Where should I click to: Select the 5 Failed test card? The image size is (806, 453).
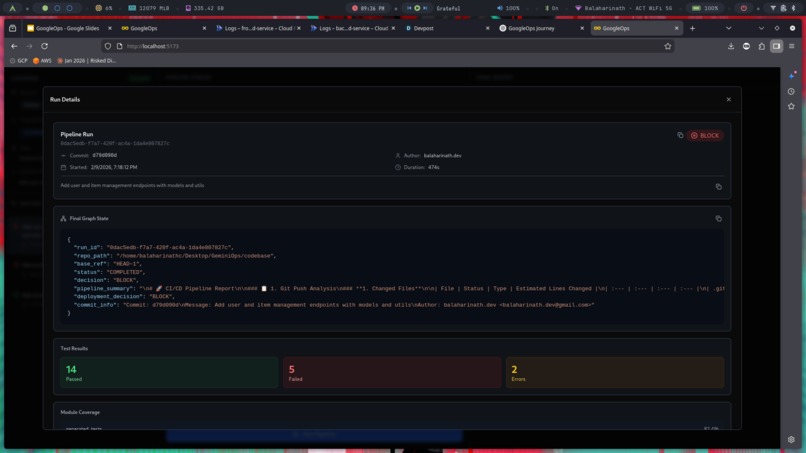tap(392, 372)
